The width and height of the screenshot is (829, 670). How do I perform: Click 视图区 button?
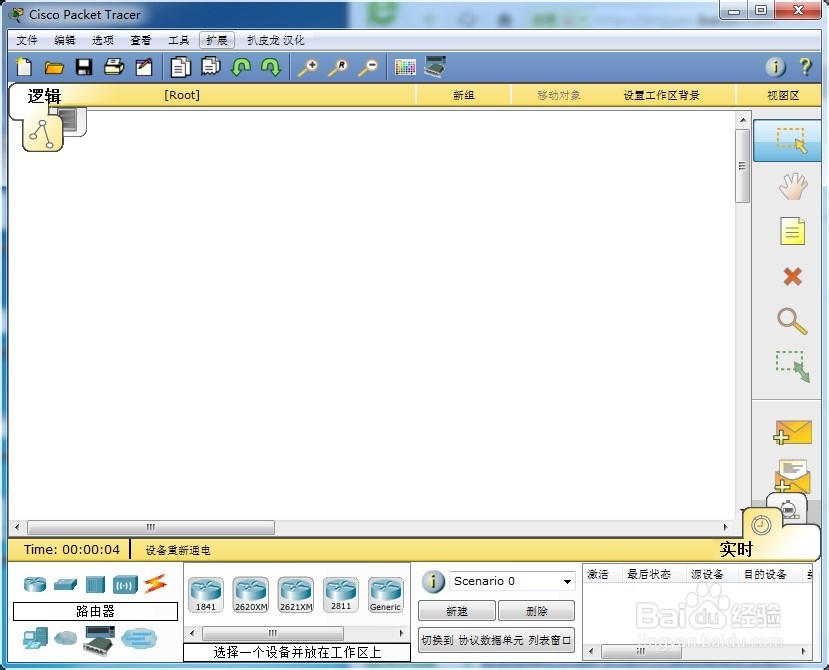(783, 95)
